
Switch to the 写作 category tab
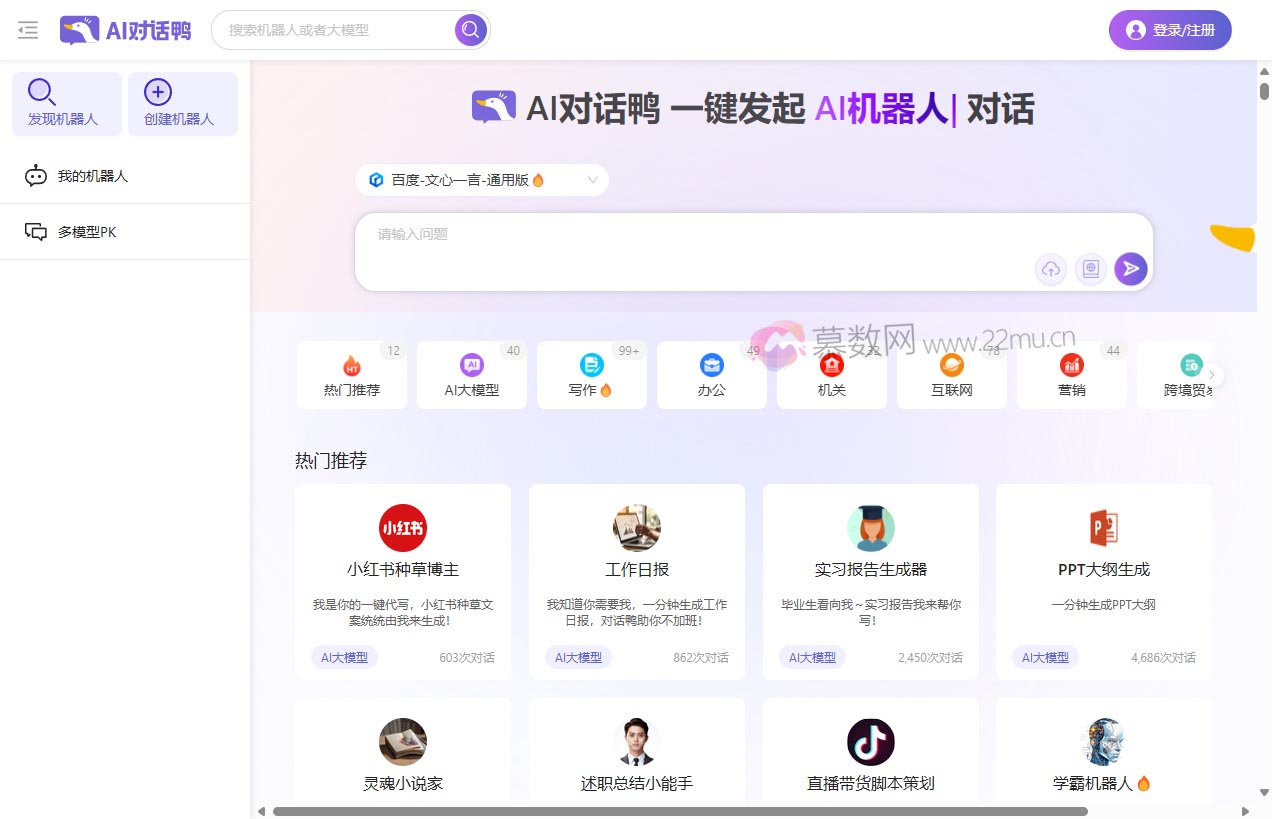coord(591,375)
